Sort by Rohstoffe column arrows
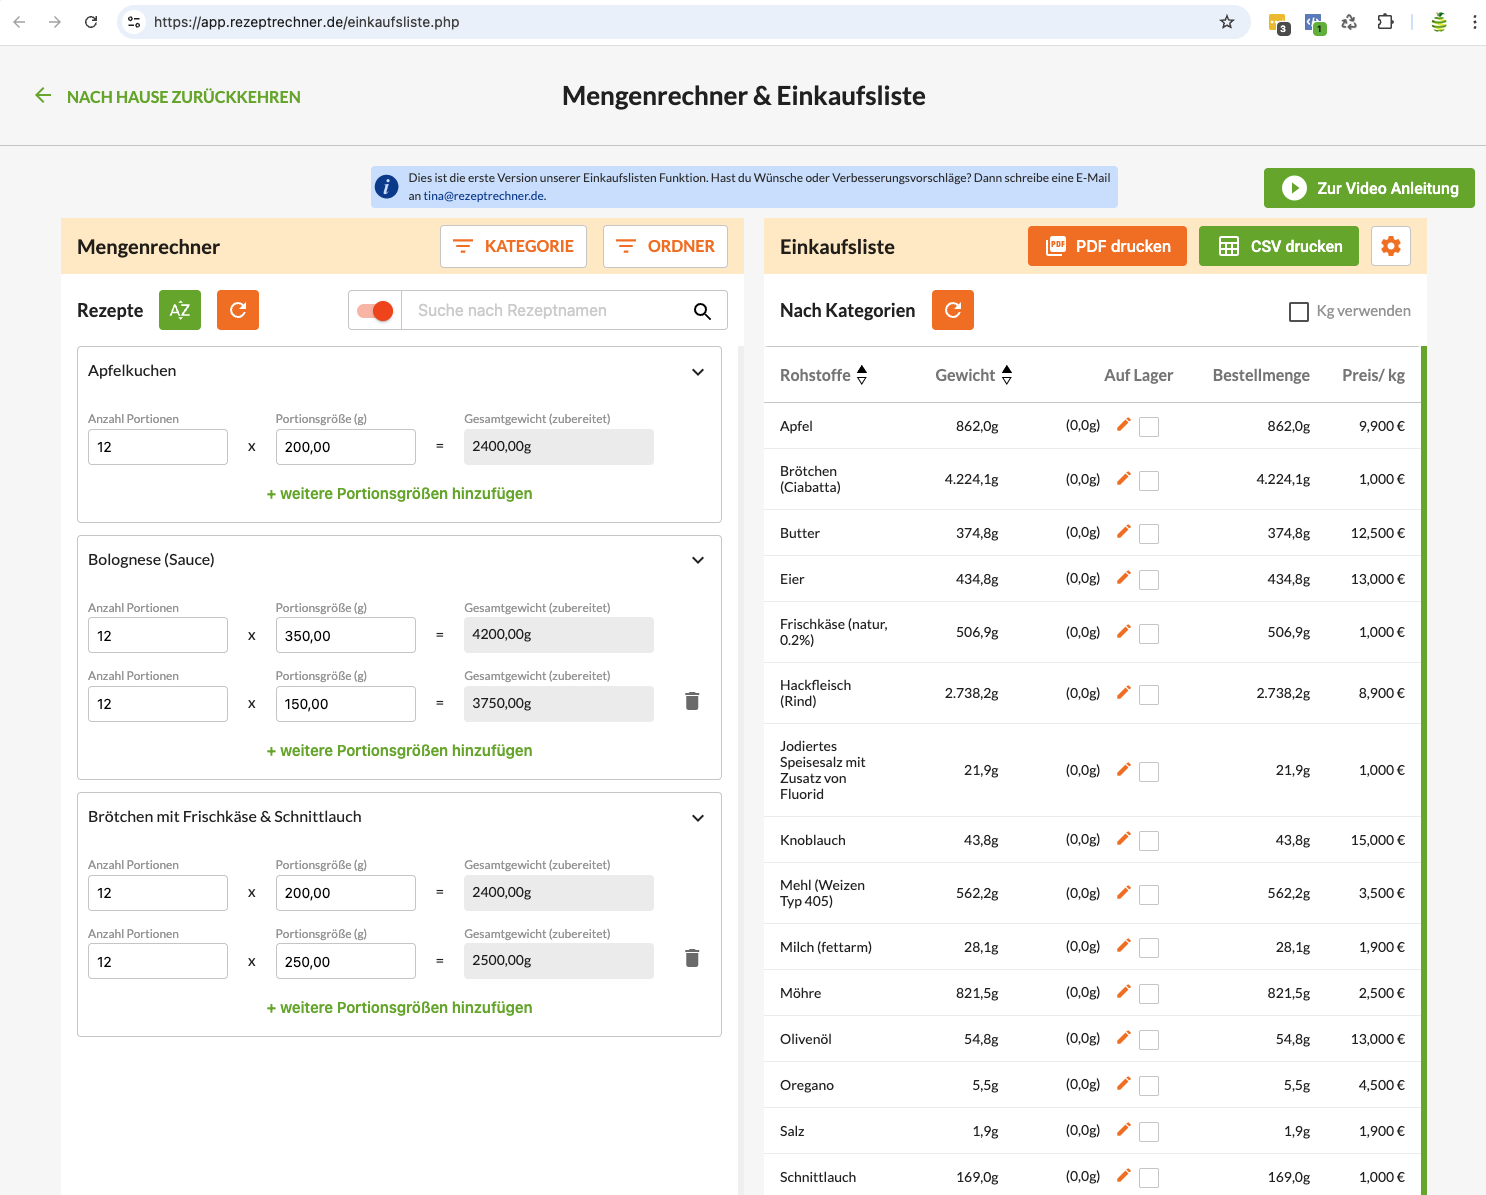The width and height of the screenshot is (1486, 1195). (x=862, y=375)
